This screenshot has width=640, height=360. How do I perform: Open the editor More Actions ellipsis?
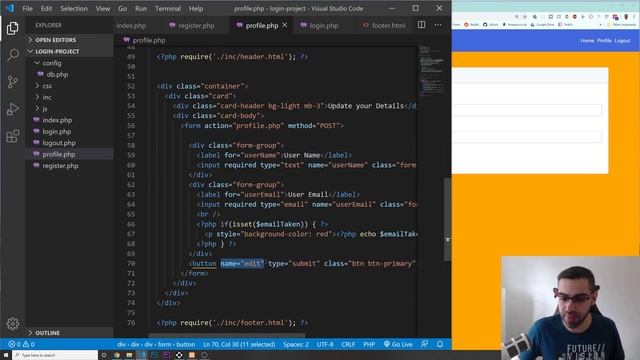coord(438,25)
